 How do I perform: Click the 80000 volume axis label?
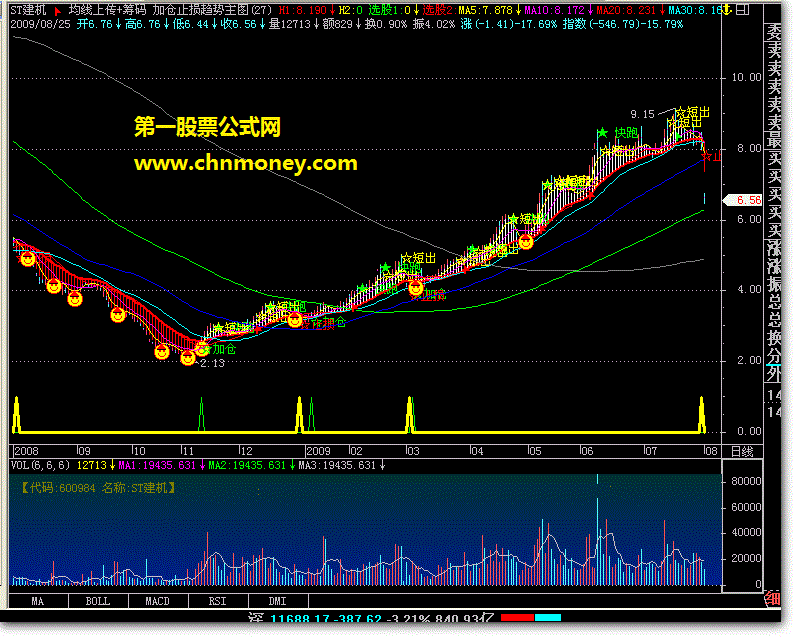click(x=746, y=481)
